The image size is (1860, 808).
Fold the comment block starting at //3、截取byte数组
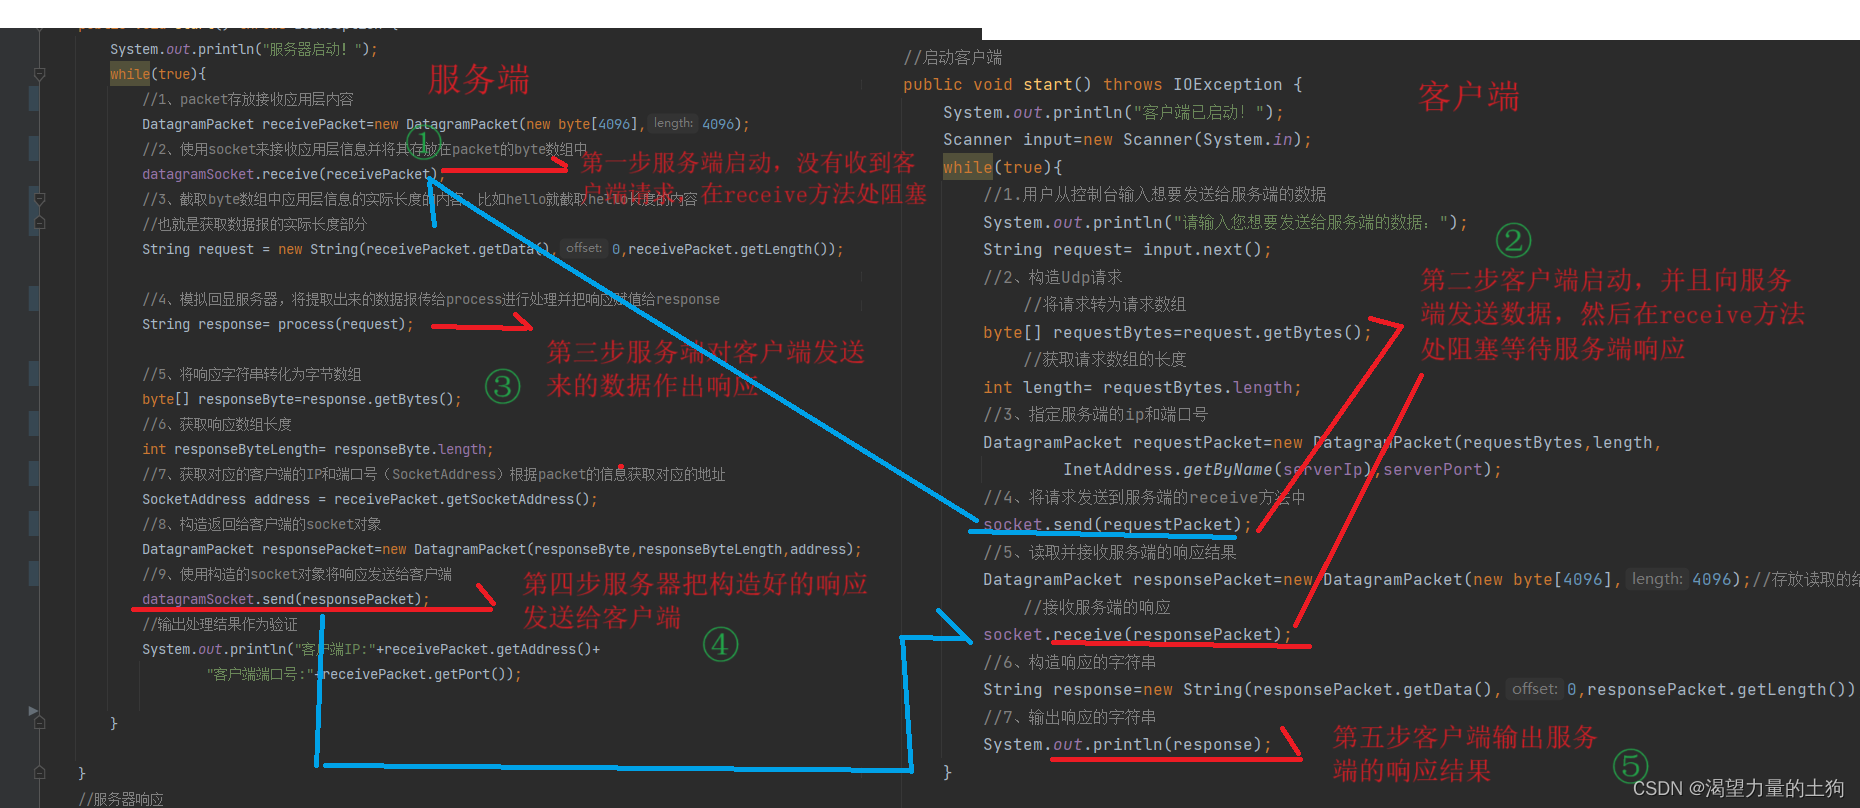point(39,199)
